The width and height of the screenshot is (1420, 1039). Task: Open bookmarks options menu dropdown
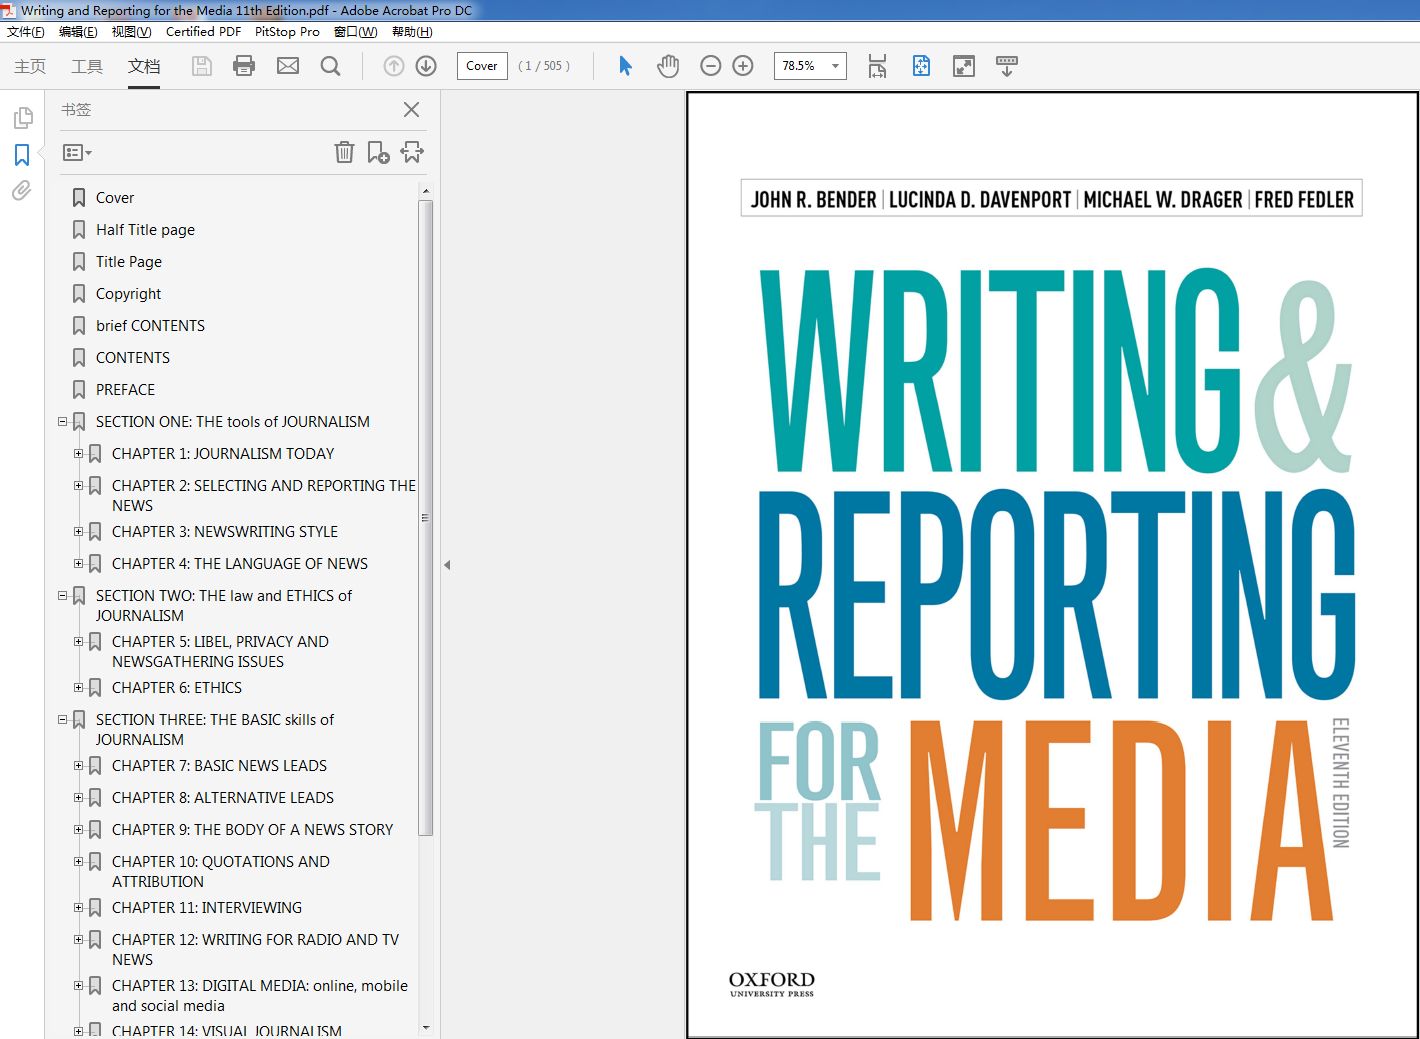coord(77,153)
